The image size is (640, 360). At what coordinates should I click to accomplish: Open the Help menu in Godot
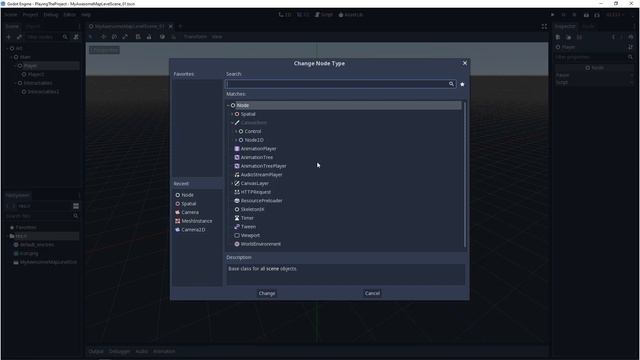[x=86, y=15]
